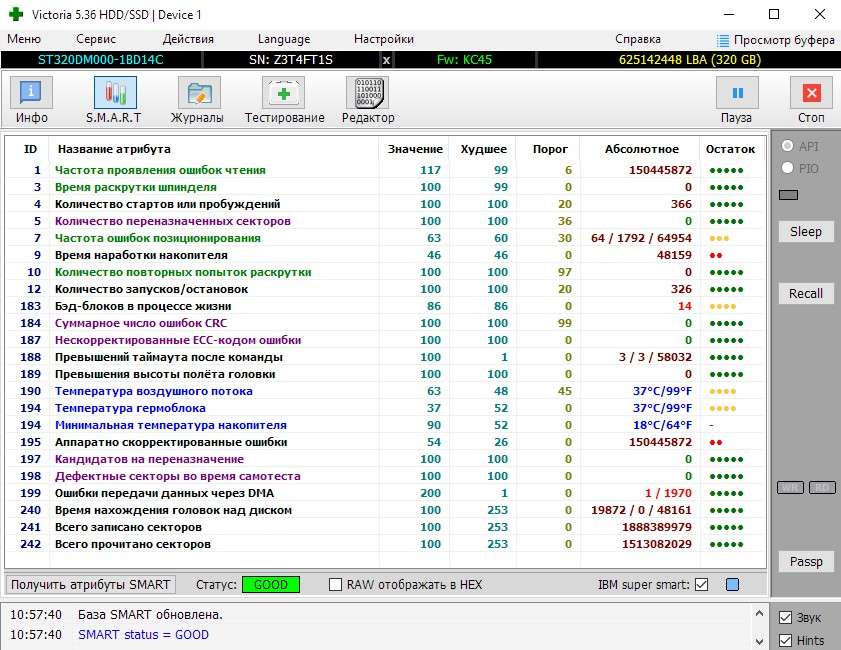Select row Температура гермоблока
The height and width of the screenshot is (650, 841).
tap(385, 408)
